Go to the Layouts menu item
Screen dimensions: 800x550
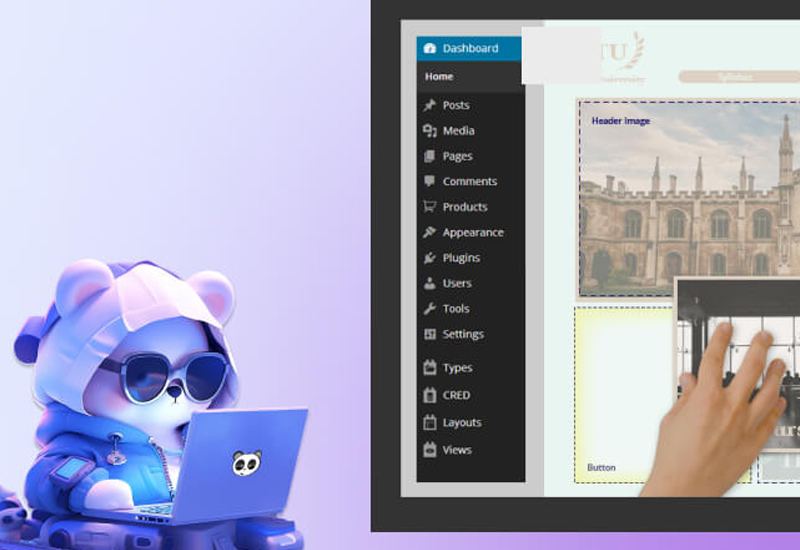coord(461,423)
